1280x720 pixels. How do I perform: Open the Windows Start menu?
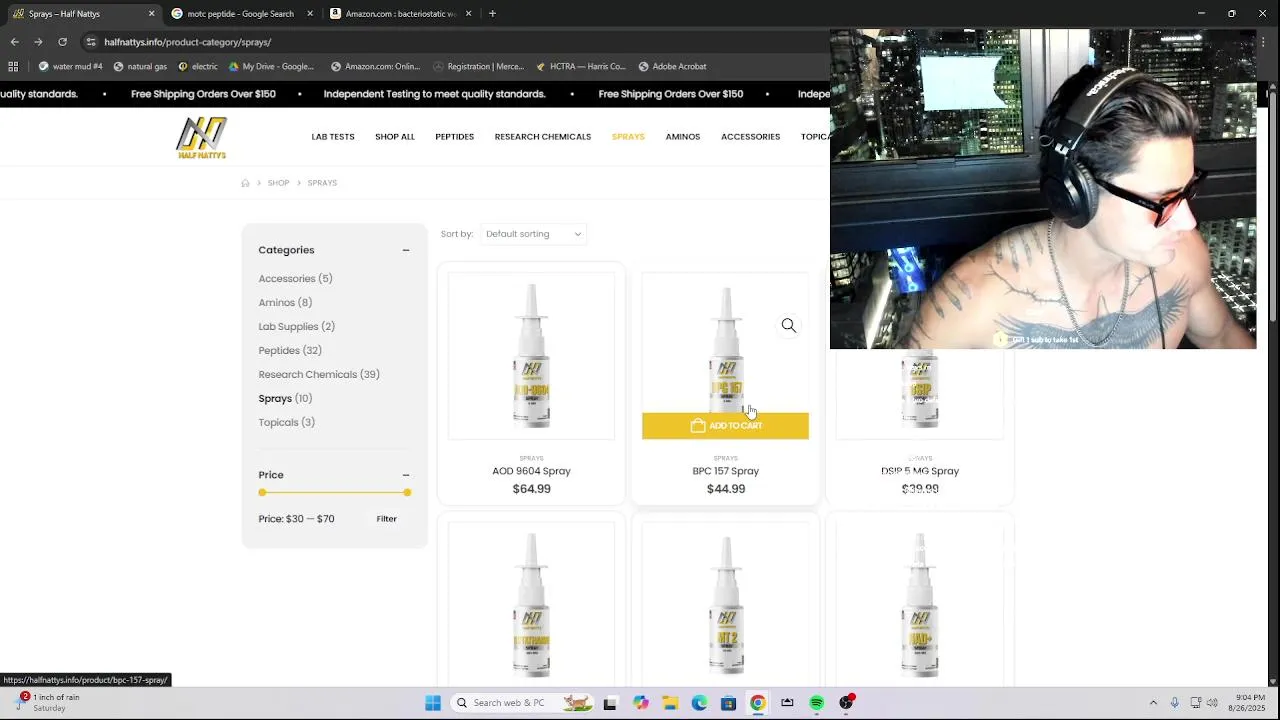coord(433,703)
